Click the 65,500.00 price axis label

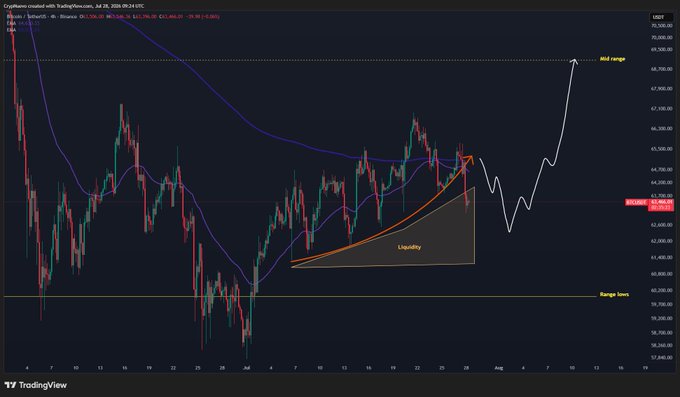[661, 149]
